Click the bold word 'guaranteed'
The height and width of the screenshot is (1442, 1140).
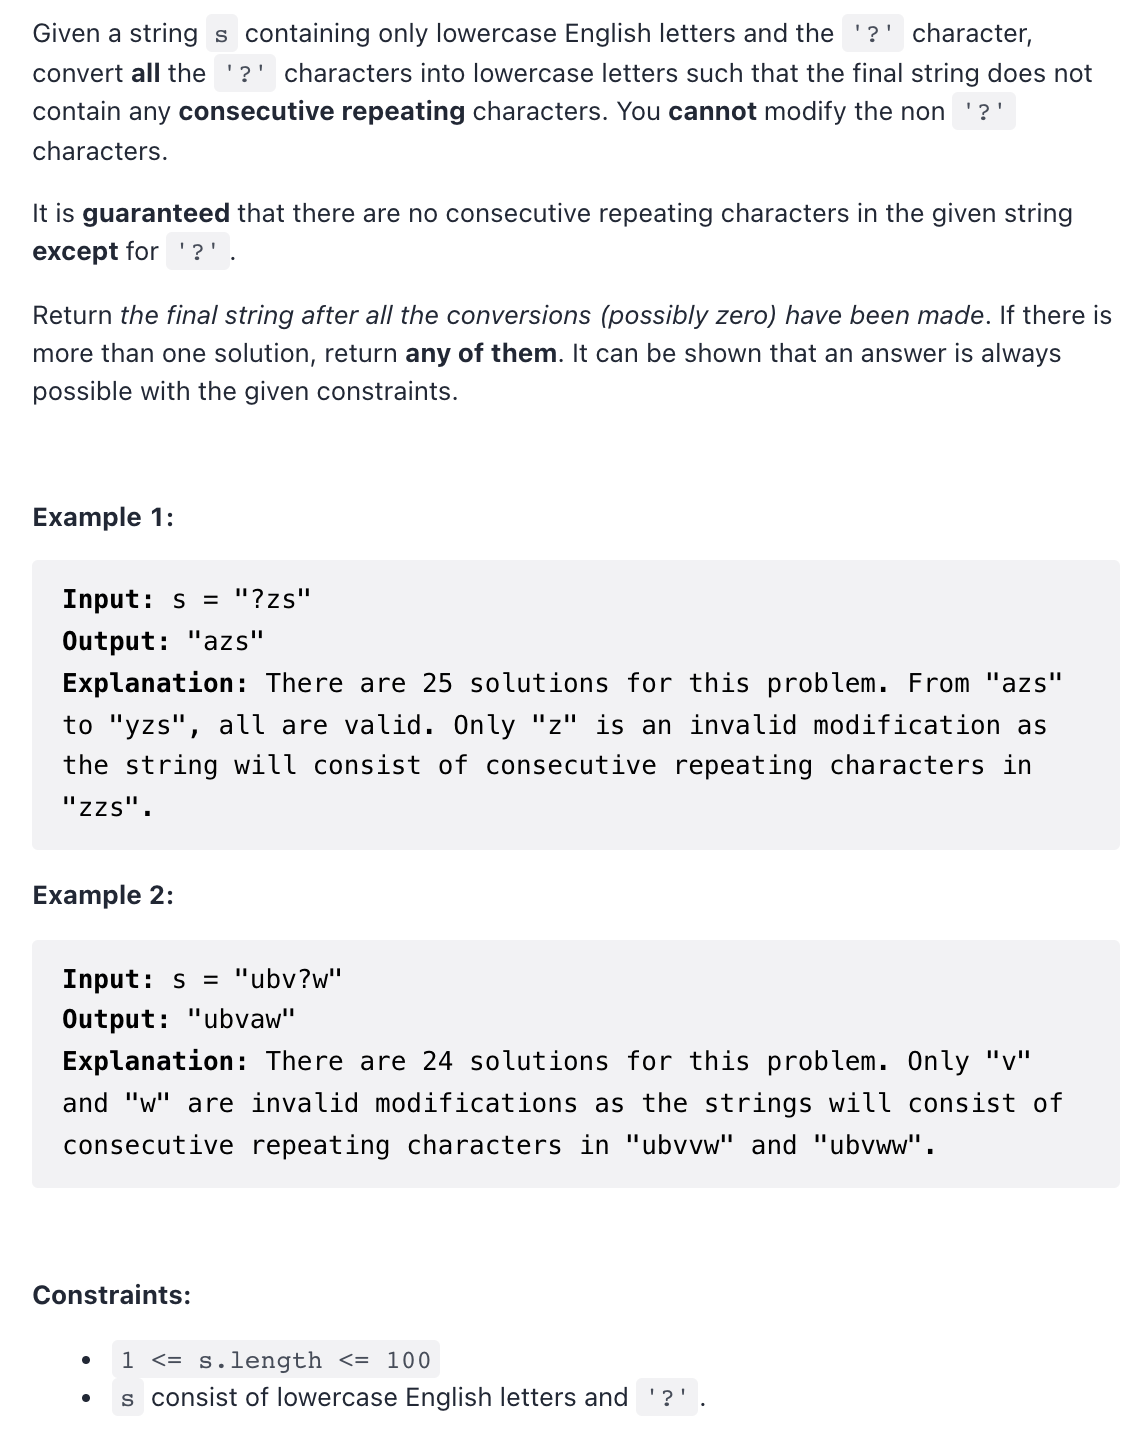pyautogui.click(x=156, y=213)
